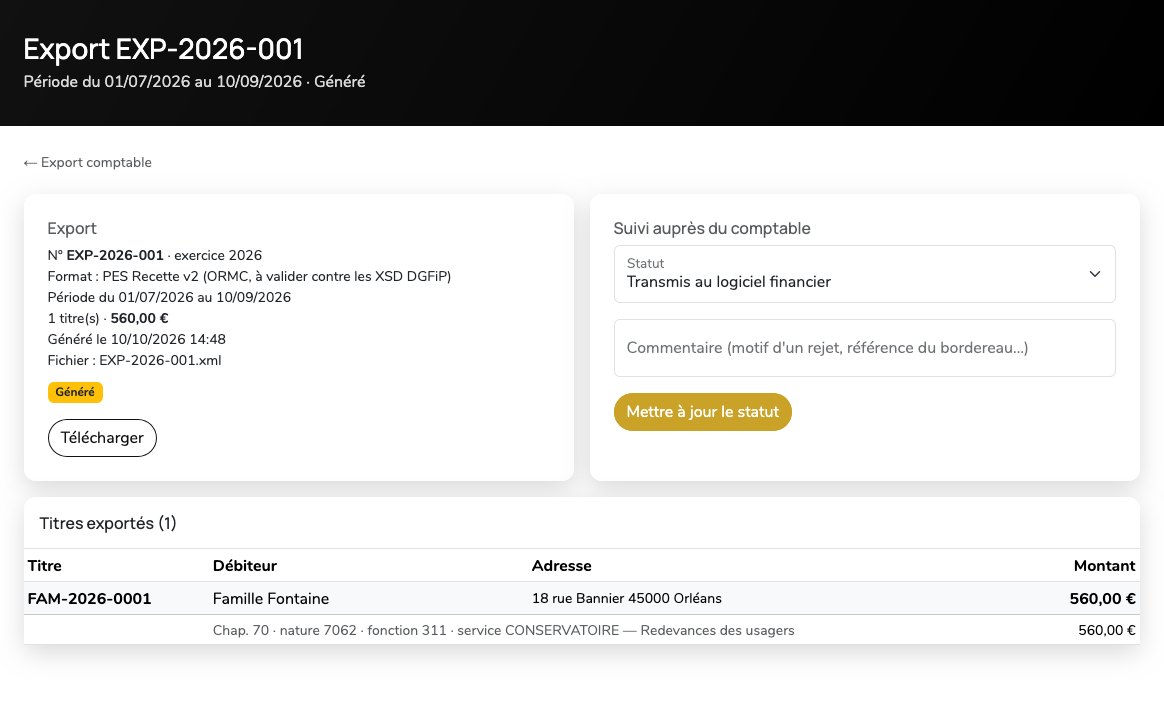Click address 18 rue Bannier 45000 Orléans
Image resolution: width=1164 pixels, height=717 pixels.
point(627,599)
